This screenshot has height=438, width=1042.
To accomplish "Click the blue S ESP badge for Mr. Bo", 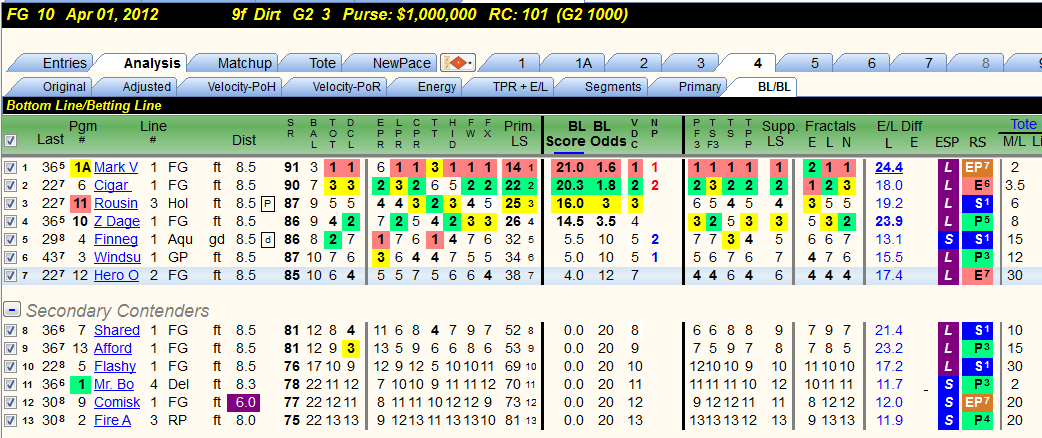I will point(946,384).
